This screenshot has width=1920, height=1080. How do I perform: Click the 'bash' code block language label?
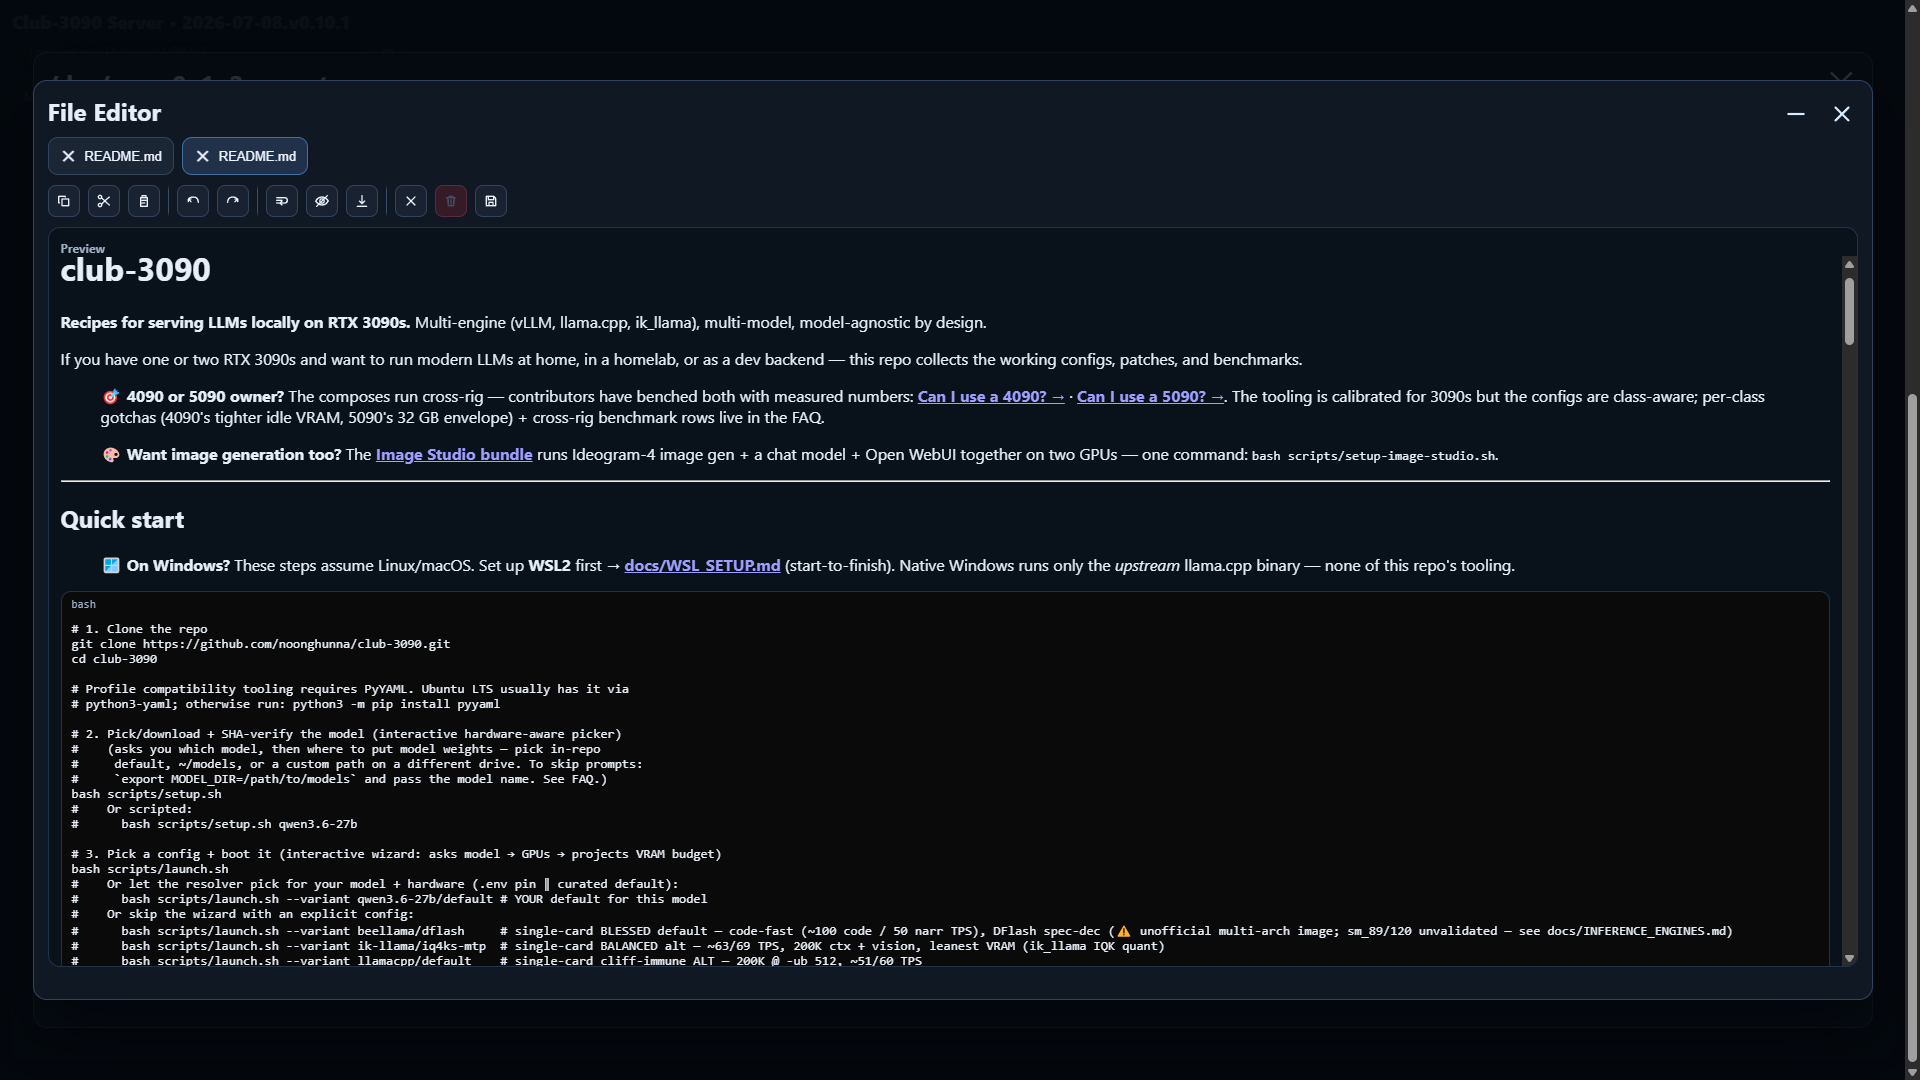click(83, 604)
